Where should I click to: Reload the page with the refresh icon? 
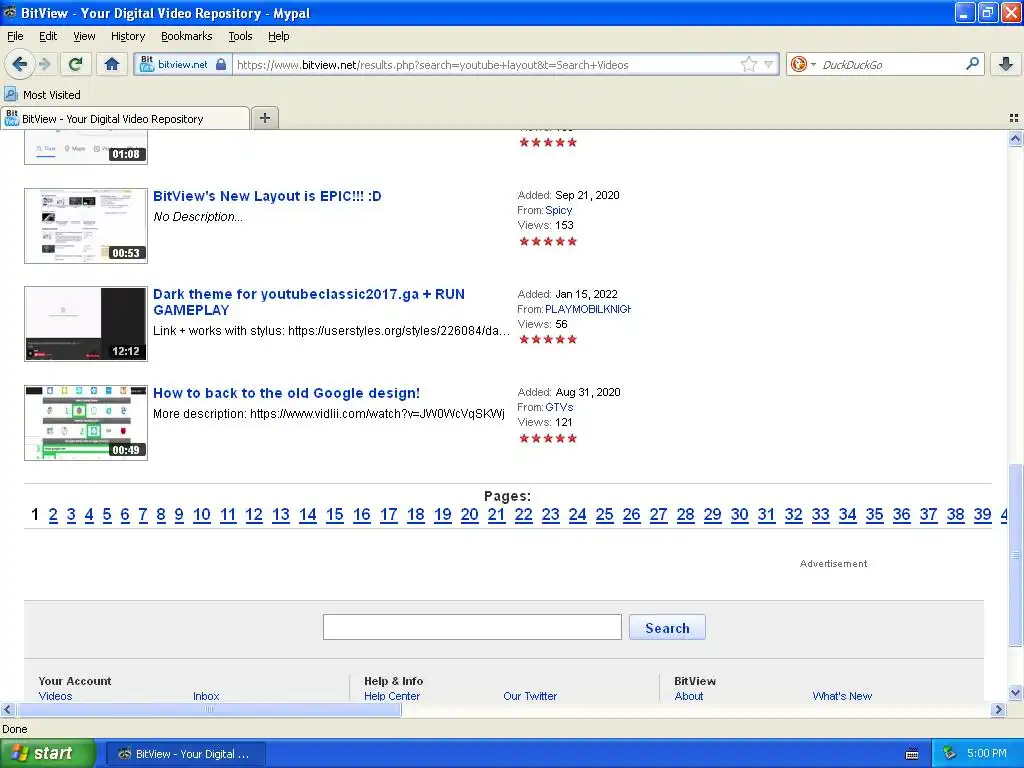76,64
